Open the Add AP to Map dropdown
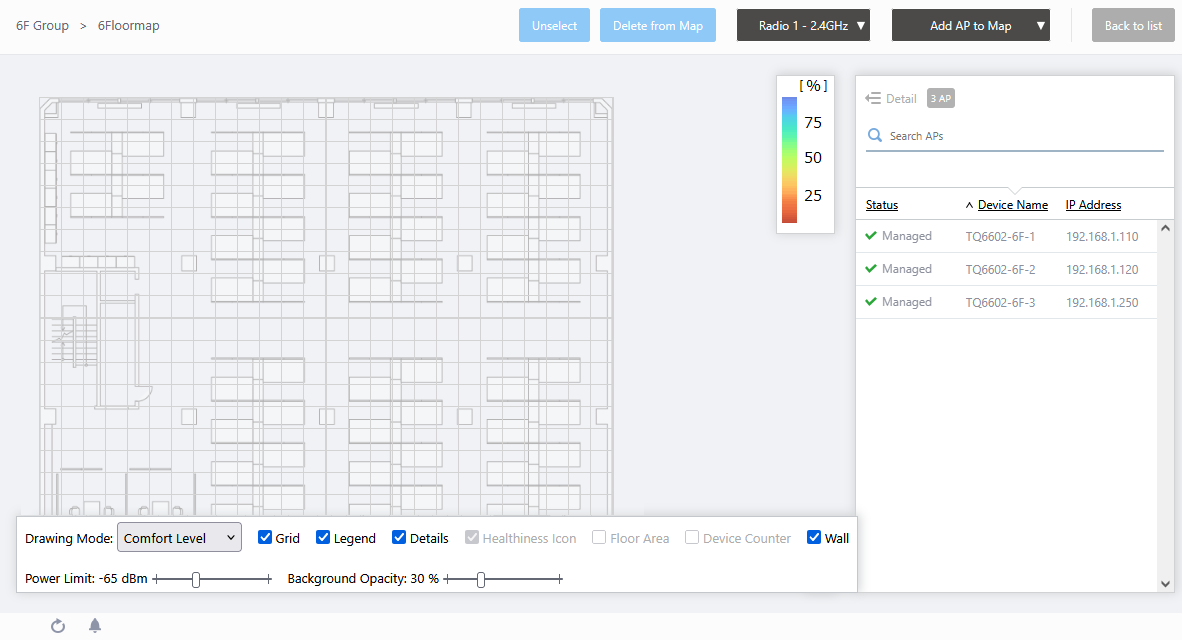This screenshot has height=640, width=1182. [x=970, y=26]
